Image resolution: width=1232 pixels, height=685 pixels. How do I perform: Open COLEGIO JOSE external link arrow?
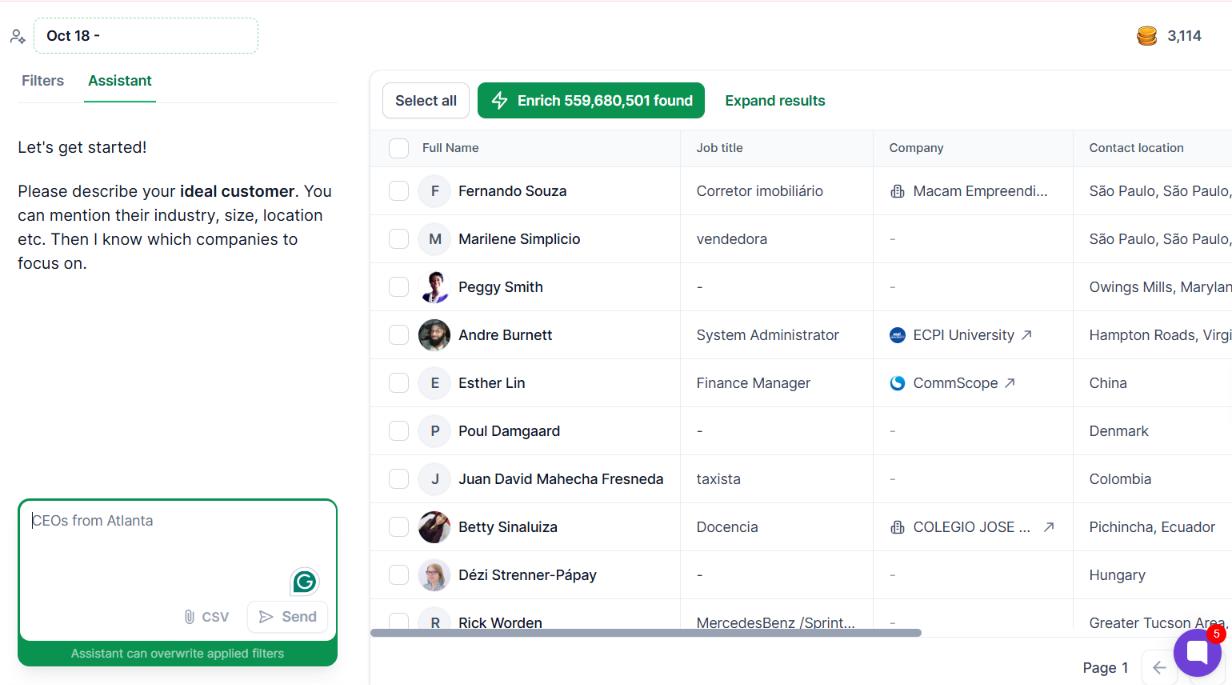[x=1048, y=527]
